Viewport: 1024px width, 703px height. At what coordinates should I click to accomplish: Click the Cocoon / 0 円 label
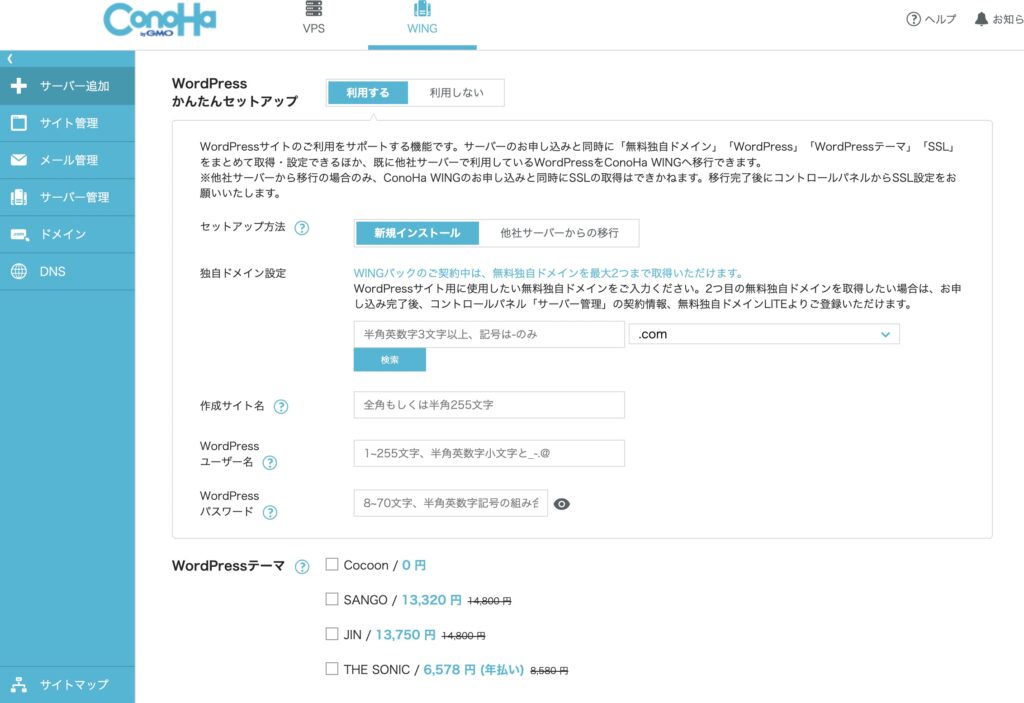385,565
